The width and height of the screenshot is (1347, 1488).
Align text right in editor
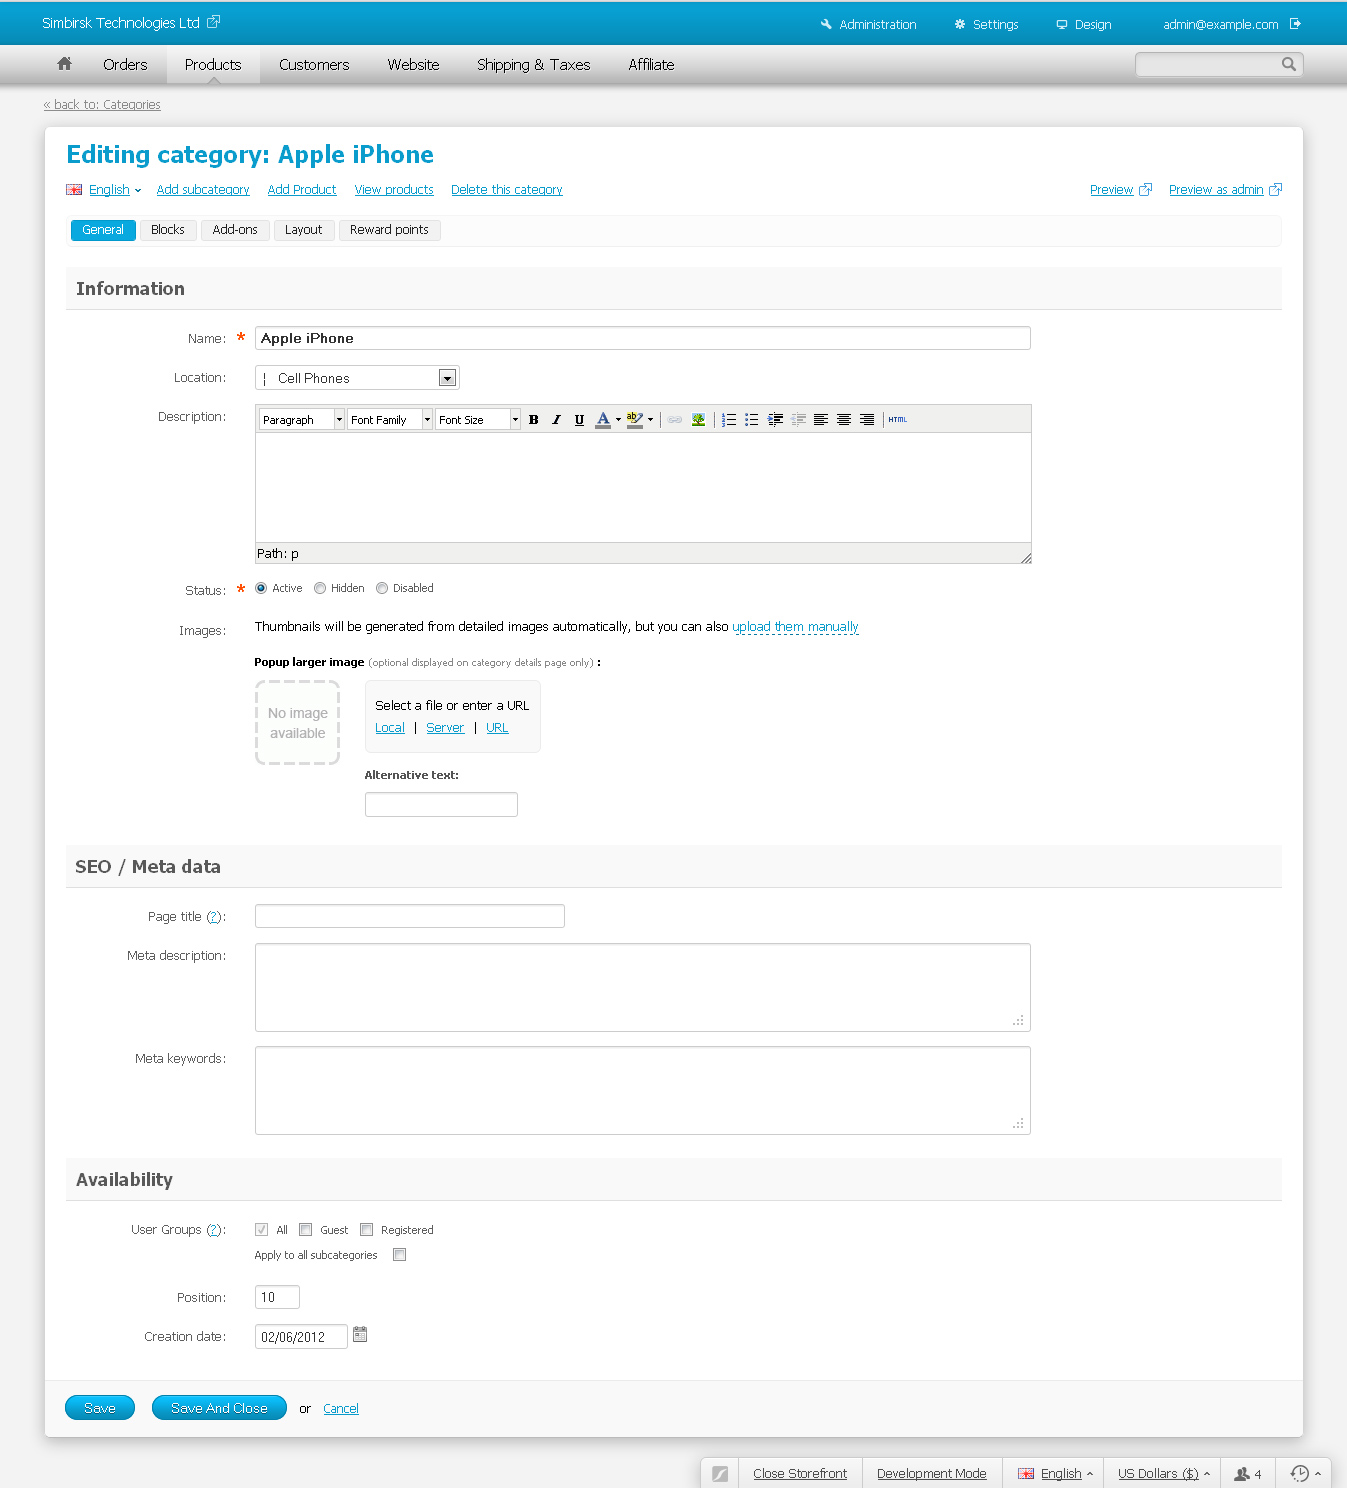tap(867, 420)
